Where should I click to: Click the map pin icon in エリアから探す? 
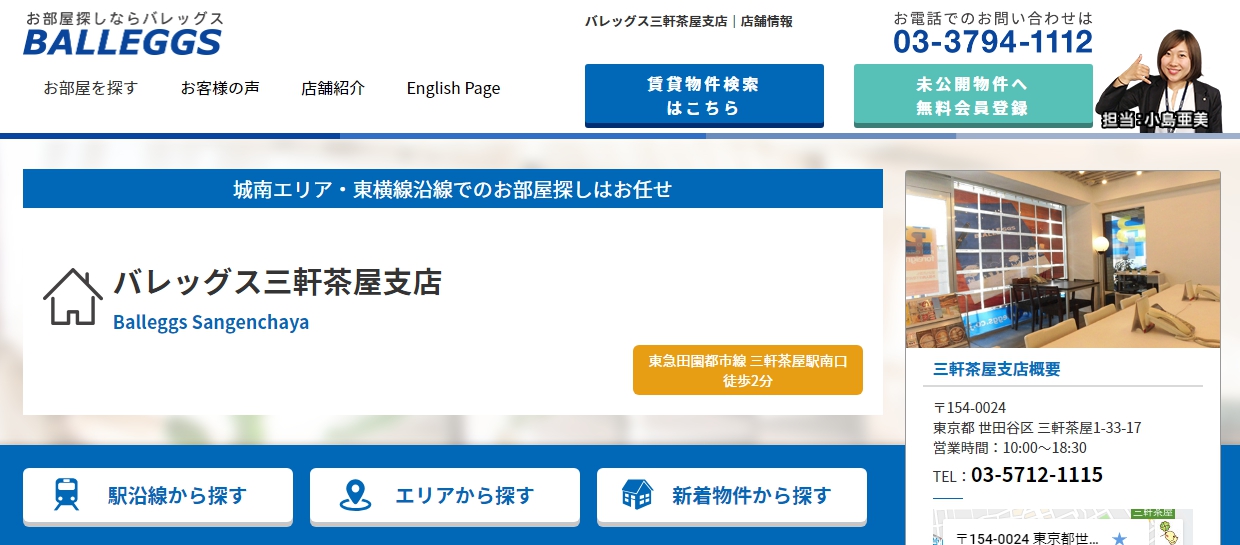click(355, 495)
